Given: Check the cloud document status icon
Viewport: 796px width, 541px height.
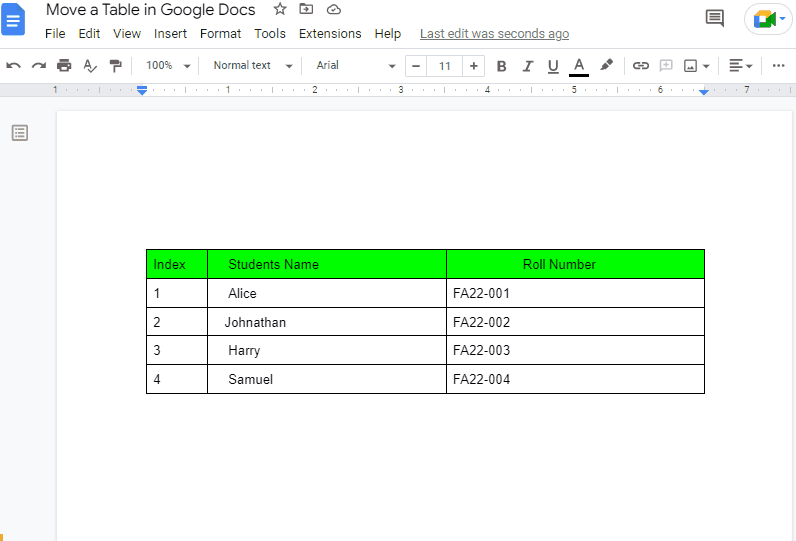Looking at the screenshot, I should point(334,9).
